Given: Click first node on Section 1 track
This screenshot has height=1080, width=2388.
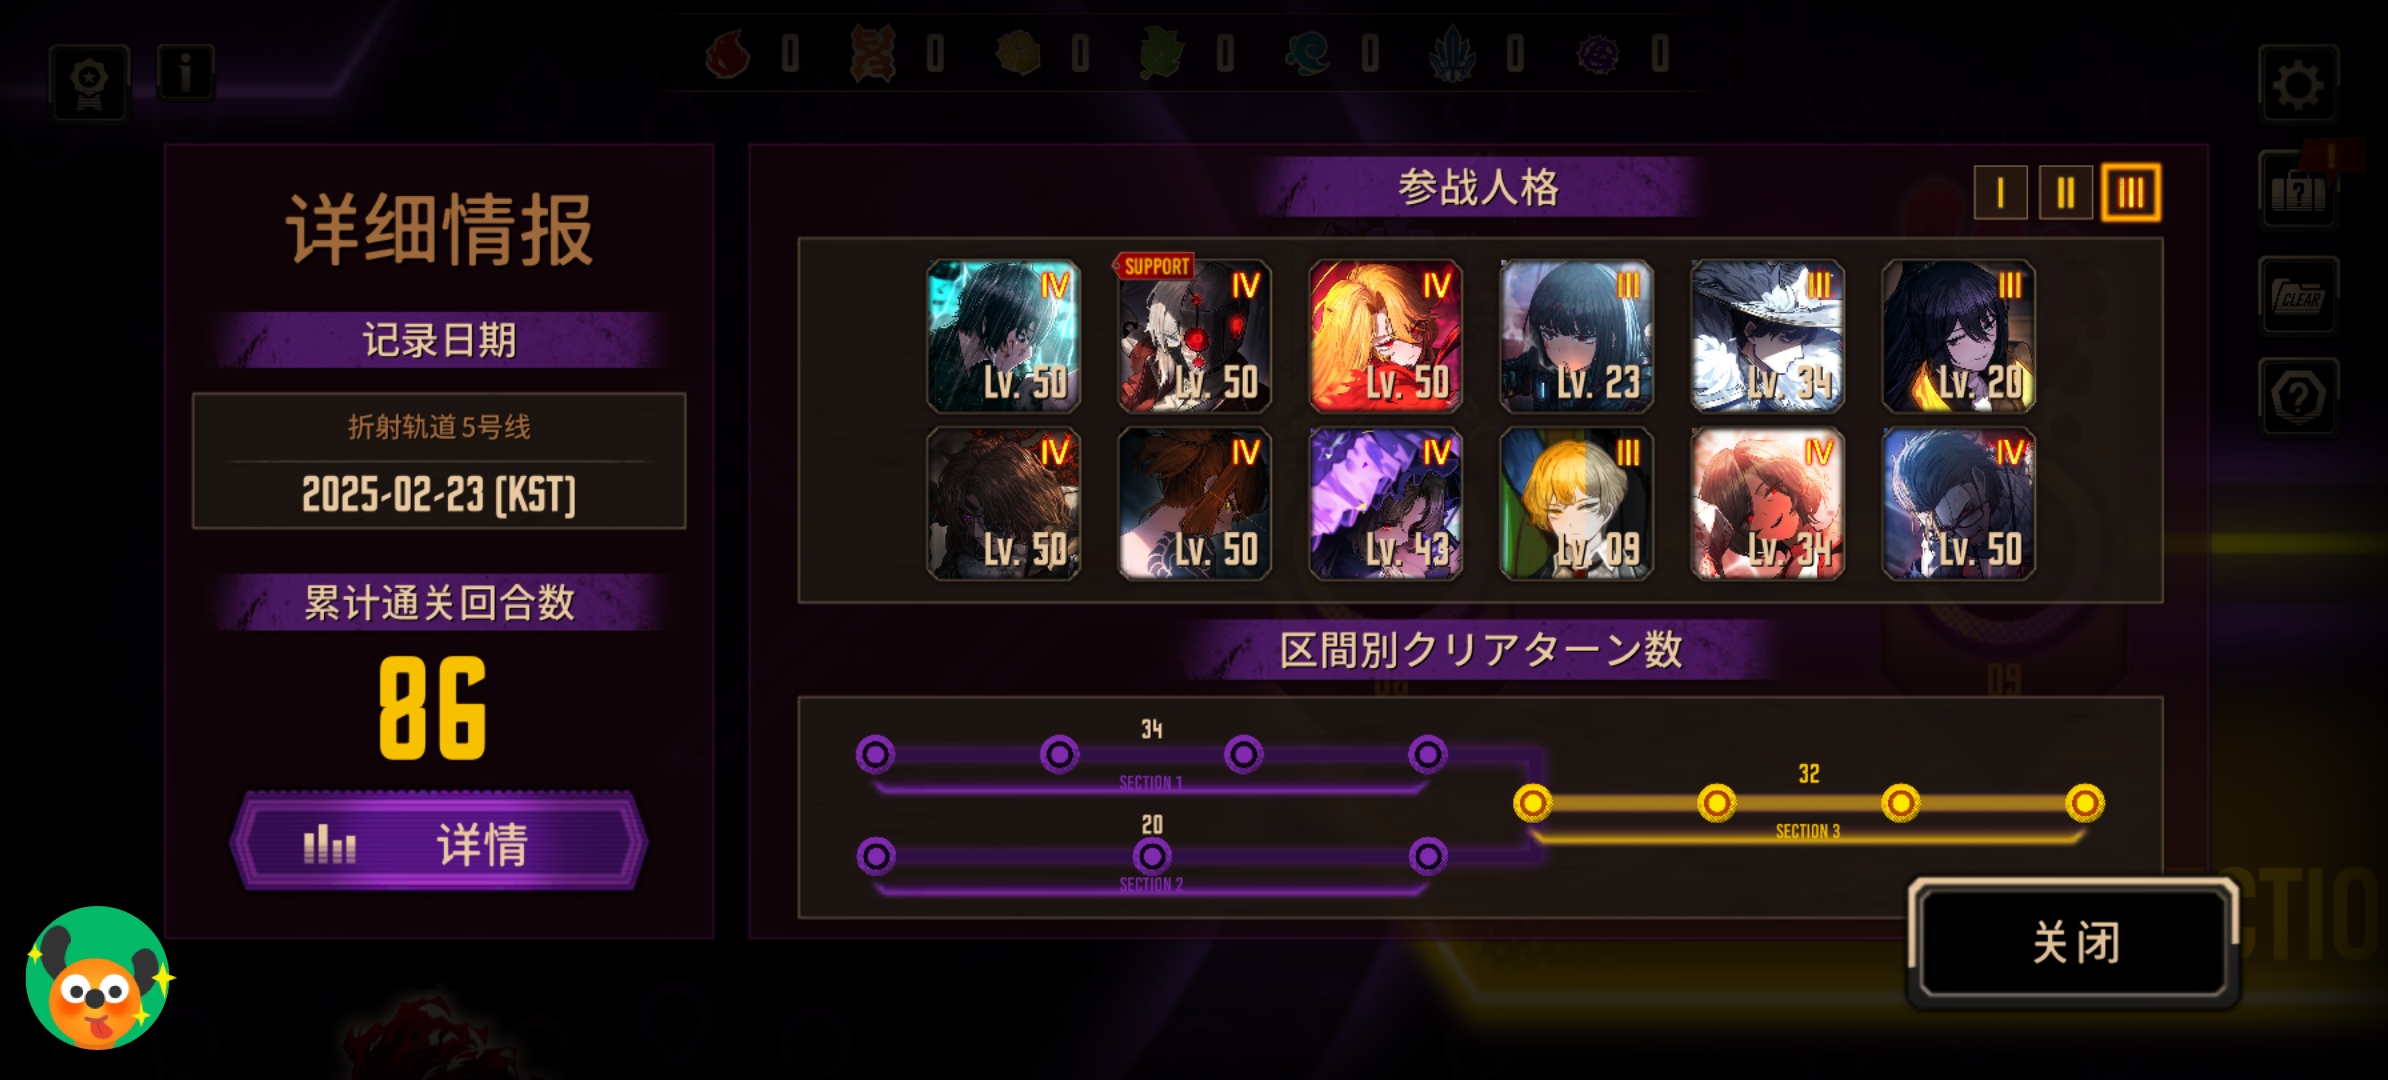Looking at the screenshot, I should pyautogui.click(x=875, y=754).
